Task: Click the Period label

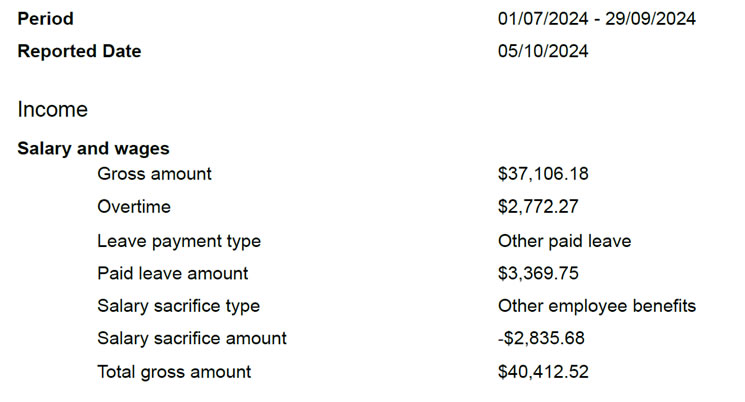Action: click(45, 19)
